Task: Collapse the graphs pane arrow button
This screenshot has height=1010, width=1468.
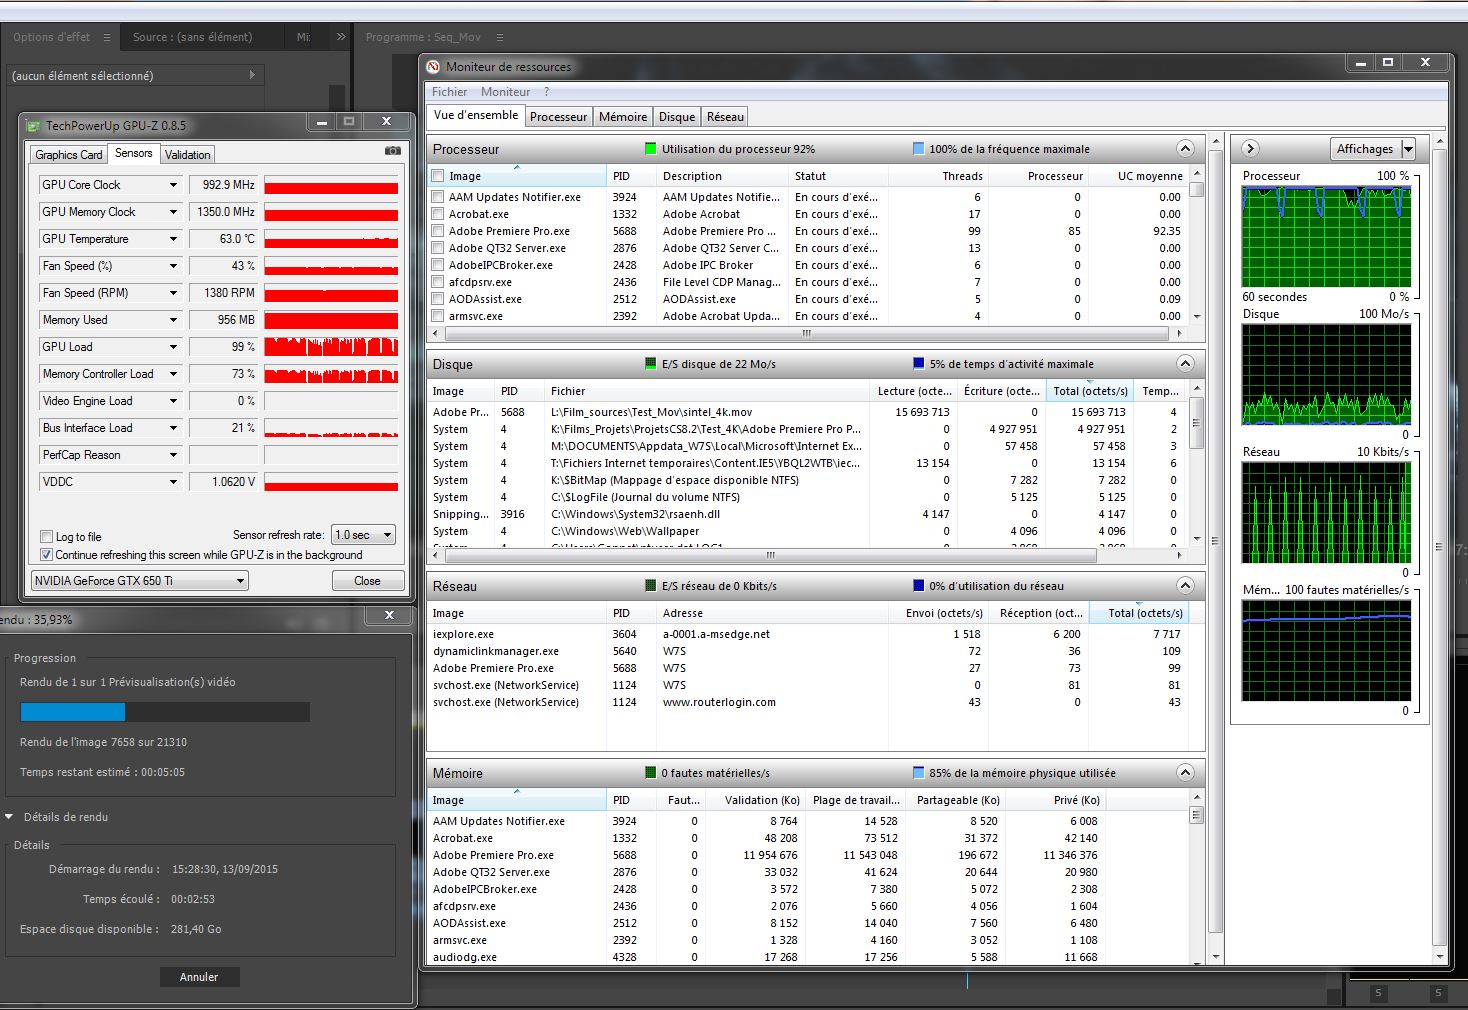Action: 1250,149
